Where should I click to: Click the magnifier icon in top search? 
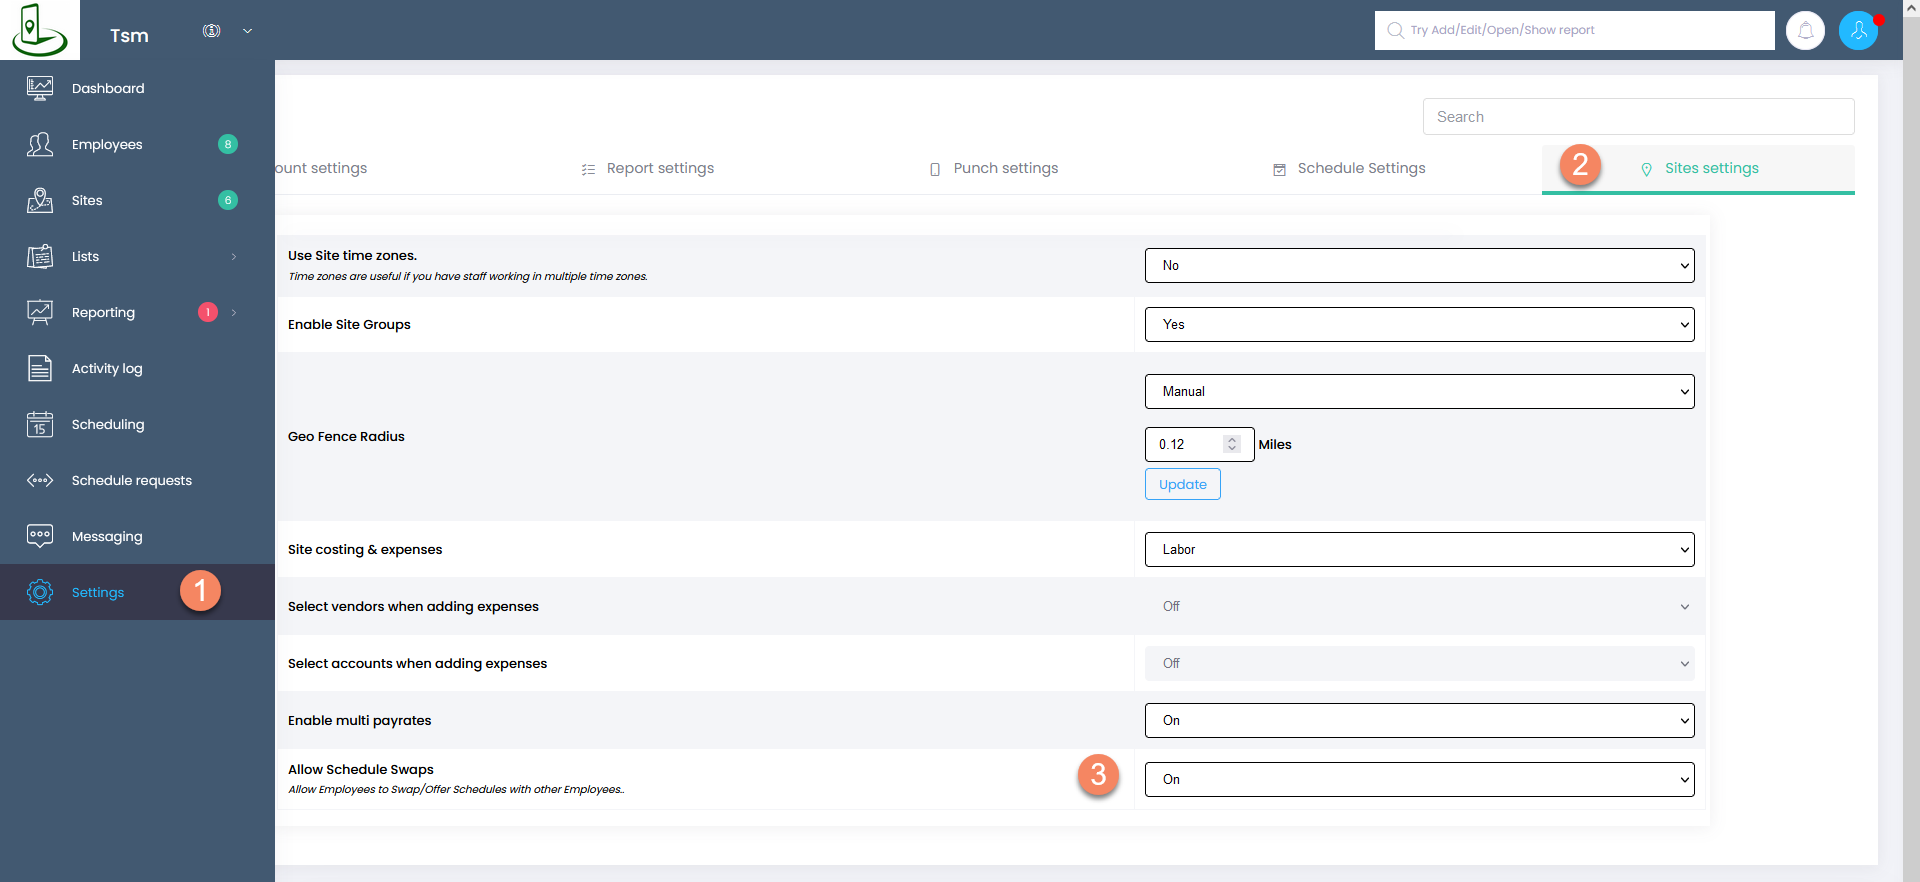(1395, 30)
